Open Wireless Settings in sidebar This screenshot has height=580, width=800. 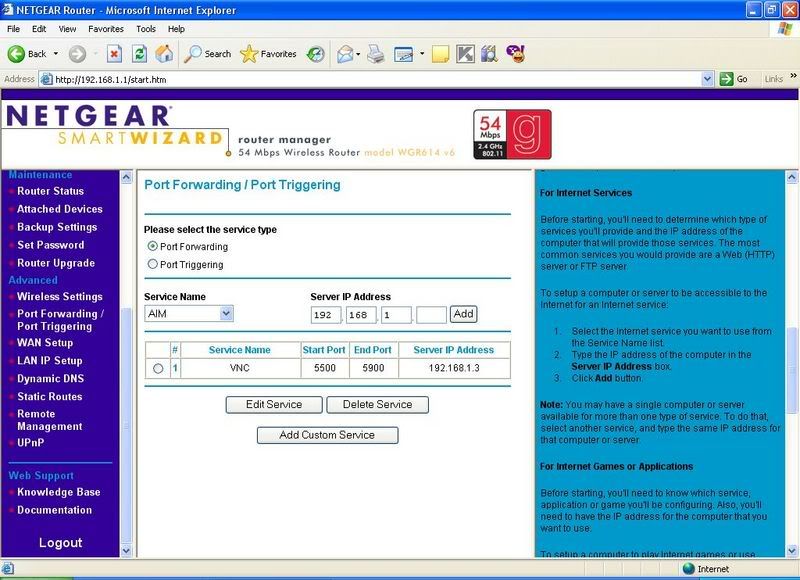pyautogui.click(x=60, y=296)
